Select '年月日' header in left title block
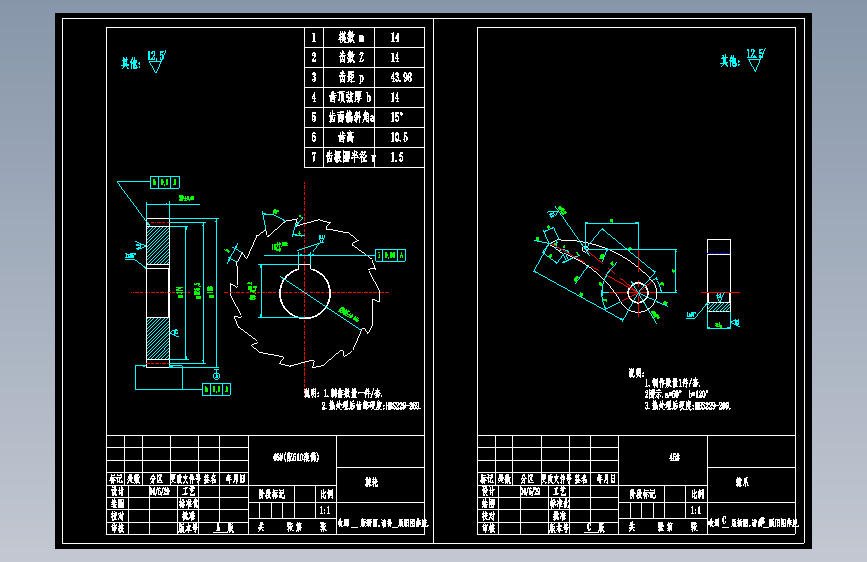Viewport: 867px width, 562px height. [234, 479]
